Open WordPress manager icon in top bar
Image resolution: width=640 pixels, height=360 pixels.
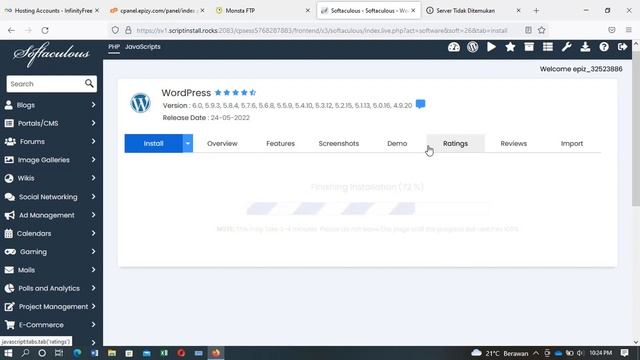[473, 47]
